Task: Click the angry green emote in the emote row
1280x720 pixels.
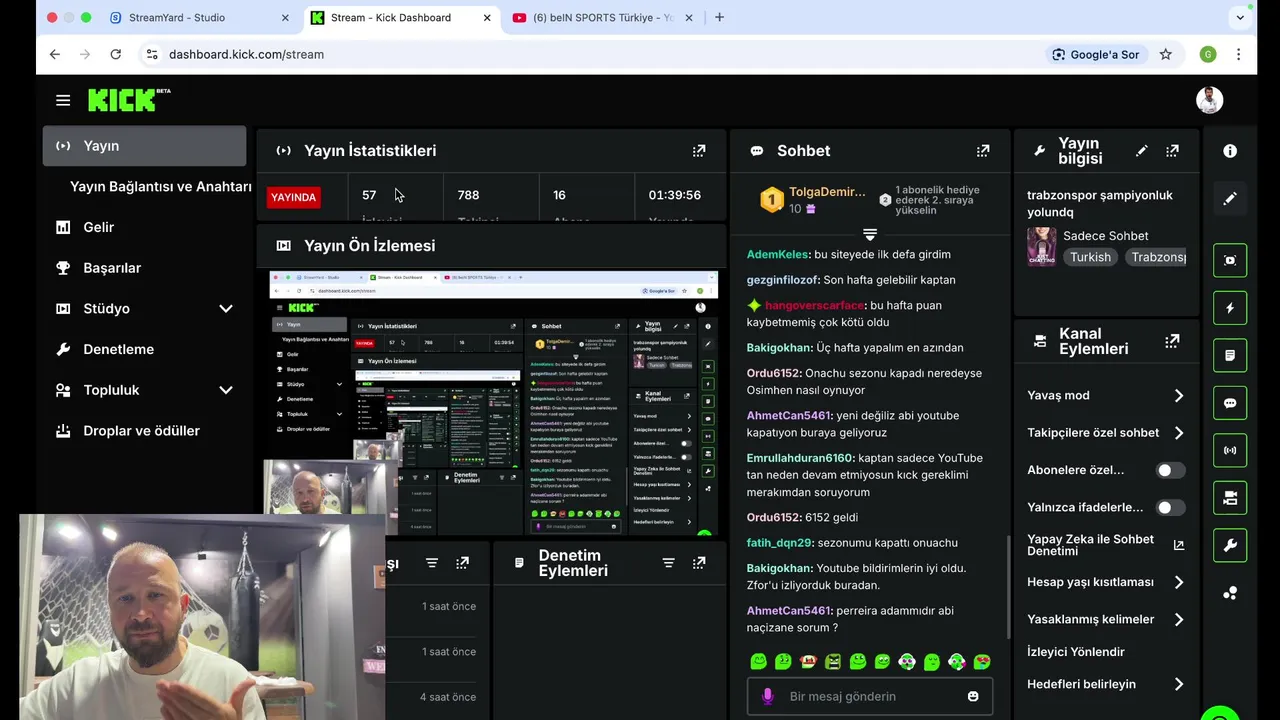Action: pos(833,662)
